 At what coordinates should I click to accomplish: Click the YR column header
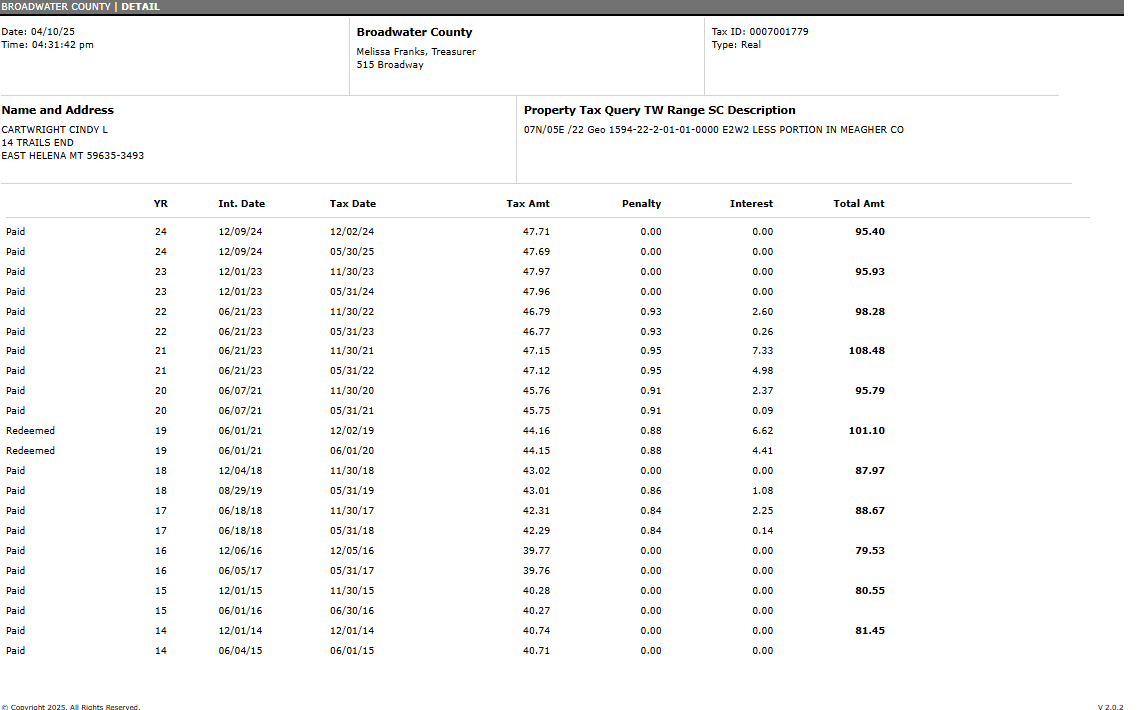click(x=161, y=204)
